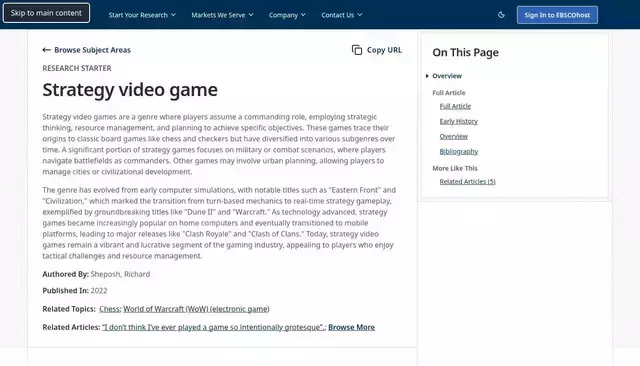Open Markets We Serve menu
640x366 pixels.
[222, 15]
